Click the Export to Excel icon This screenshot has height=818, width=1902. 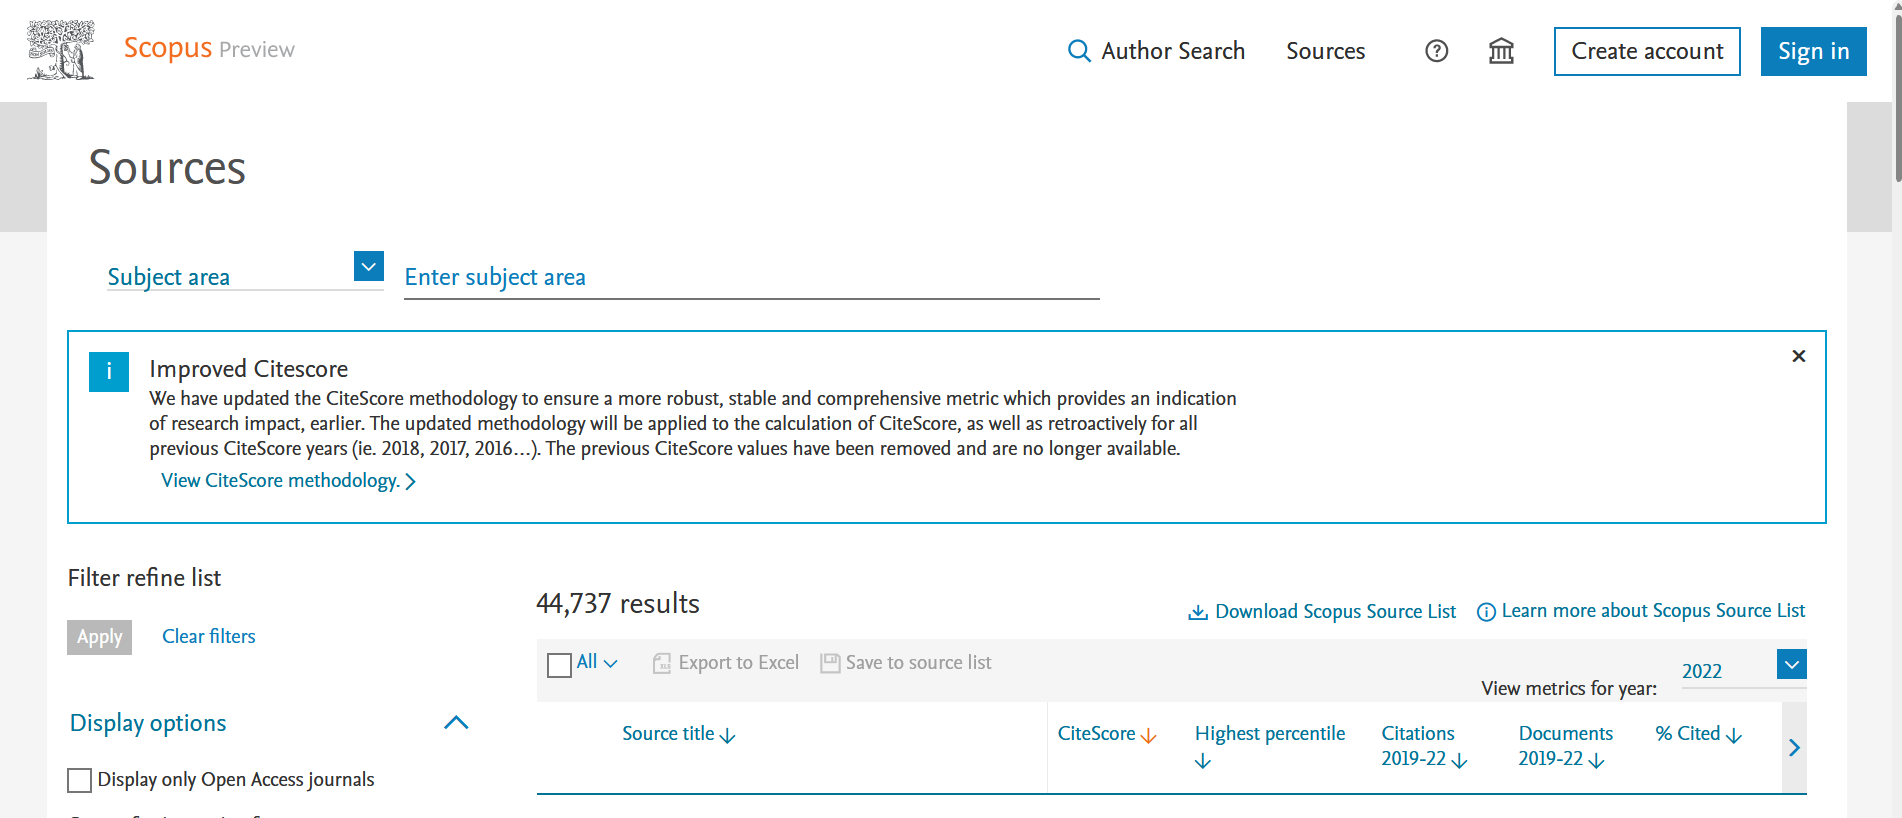click(x=662, y=663)
